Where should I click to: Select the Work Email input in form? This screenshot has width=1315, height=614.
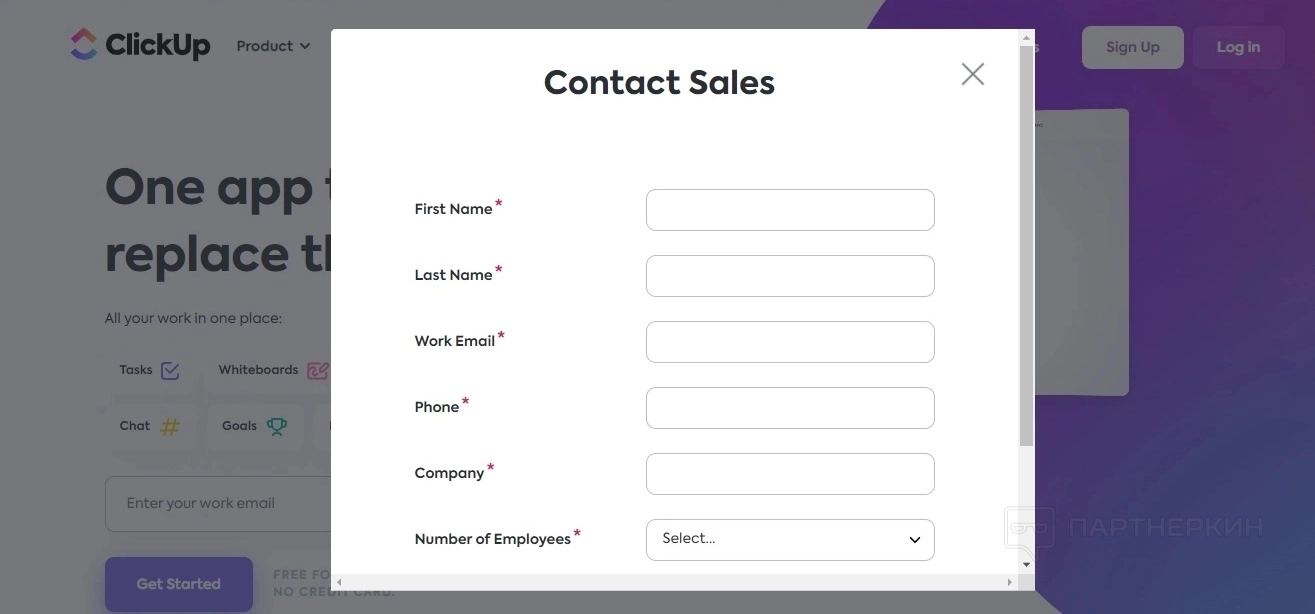pos(790,342)
